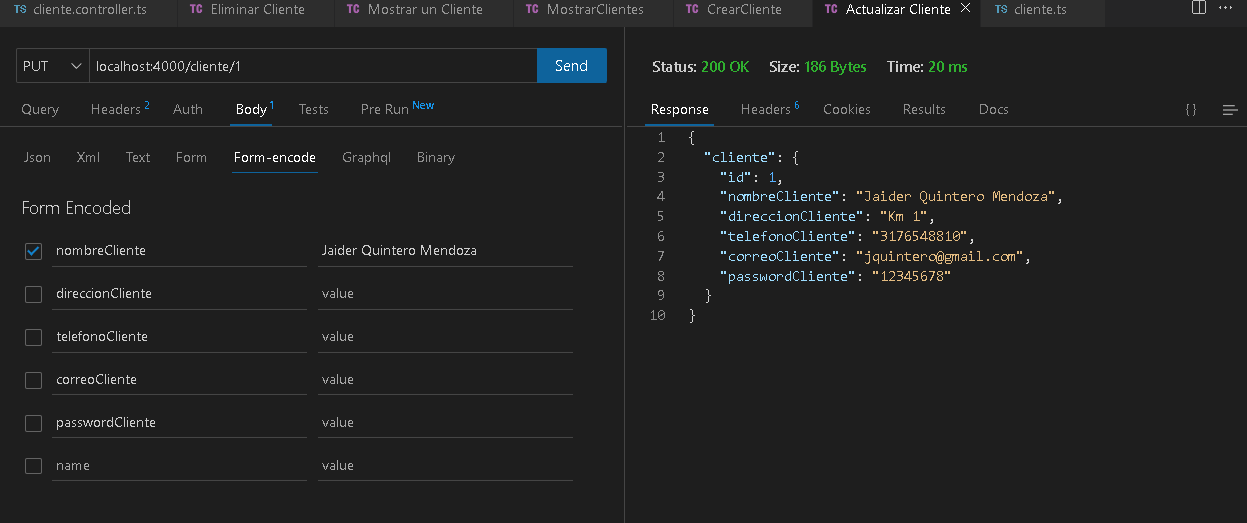Click the correoCliente value field
1247x523 pixels.
coord(445,380)
